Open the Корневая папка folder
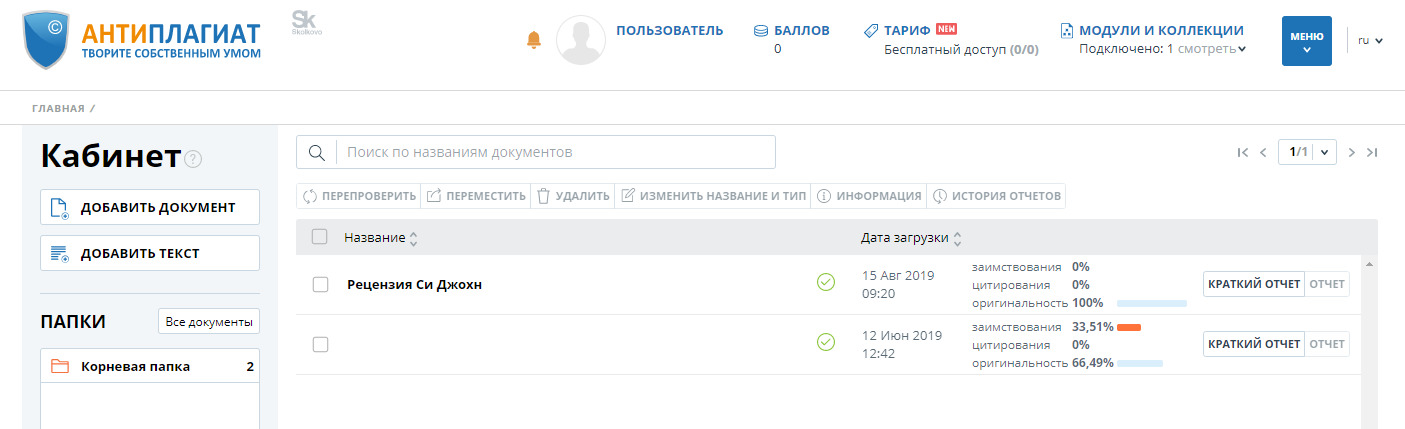This screenshot has width=1405, height=429. (135, 367)
